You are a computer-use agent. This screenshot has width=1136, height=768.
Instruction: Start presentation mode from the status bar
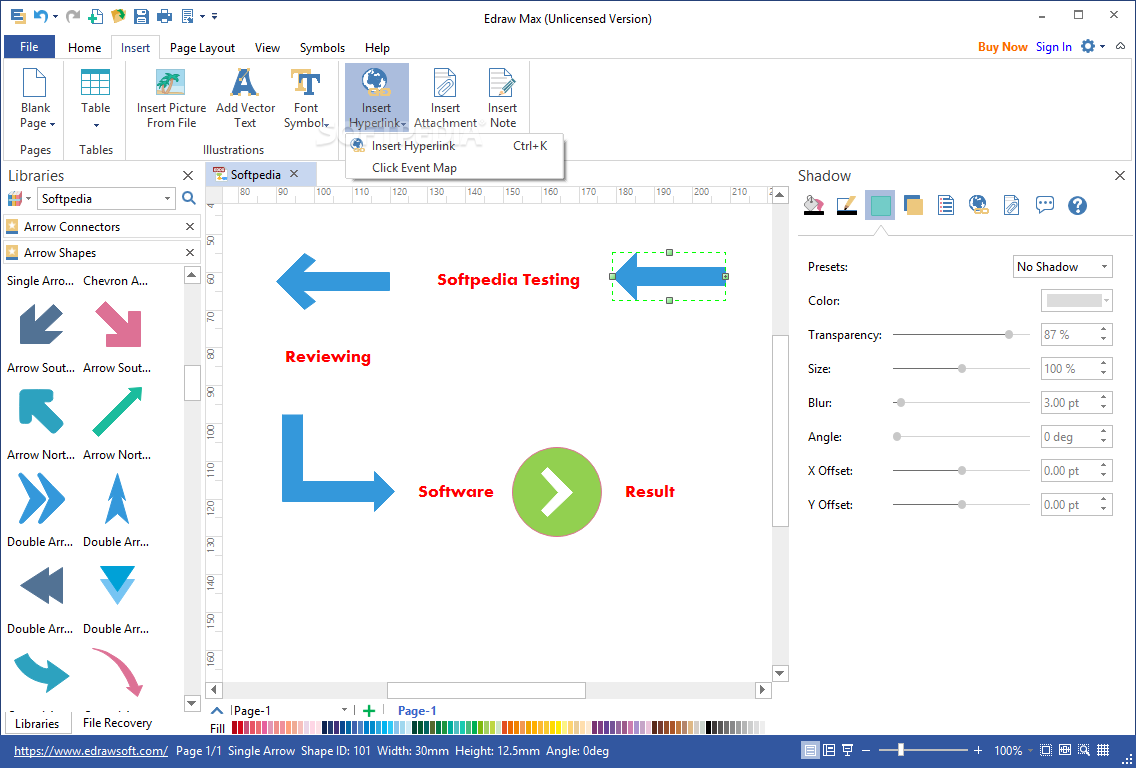[847, 751]
